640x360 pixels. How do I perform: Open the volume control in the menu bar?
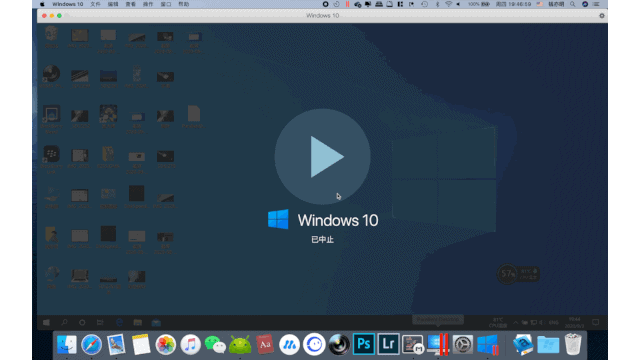tap(458, 4)
